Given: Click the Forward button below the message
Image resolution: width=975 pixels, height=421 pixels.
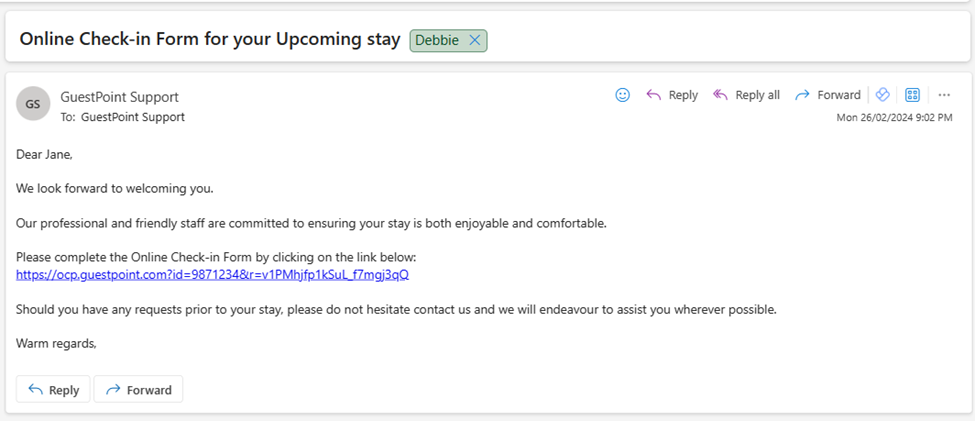Looking at the screenshot, I should point(138,389).
